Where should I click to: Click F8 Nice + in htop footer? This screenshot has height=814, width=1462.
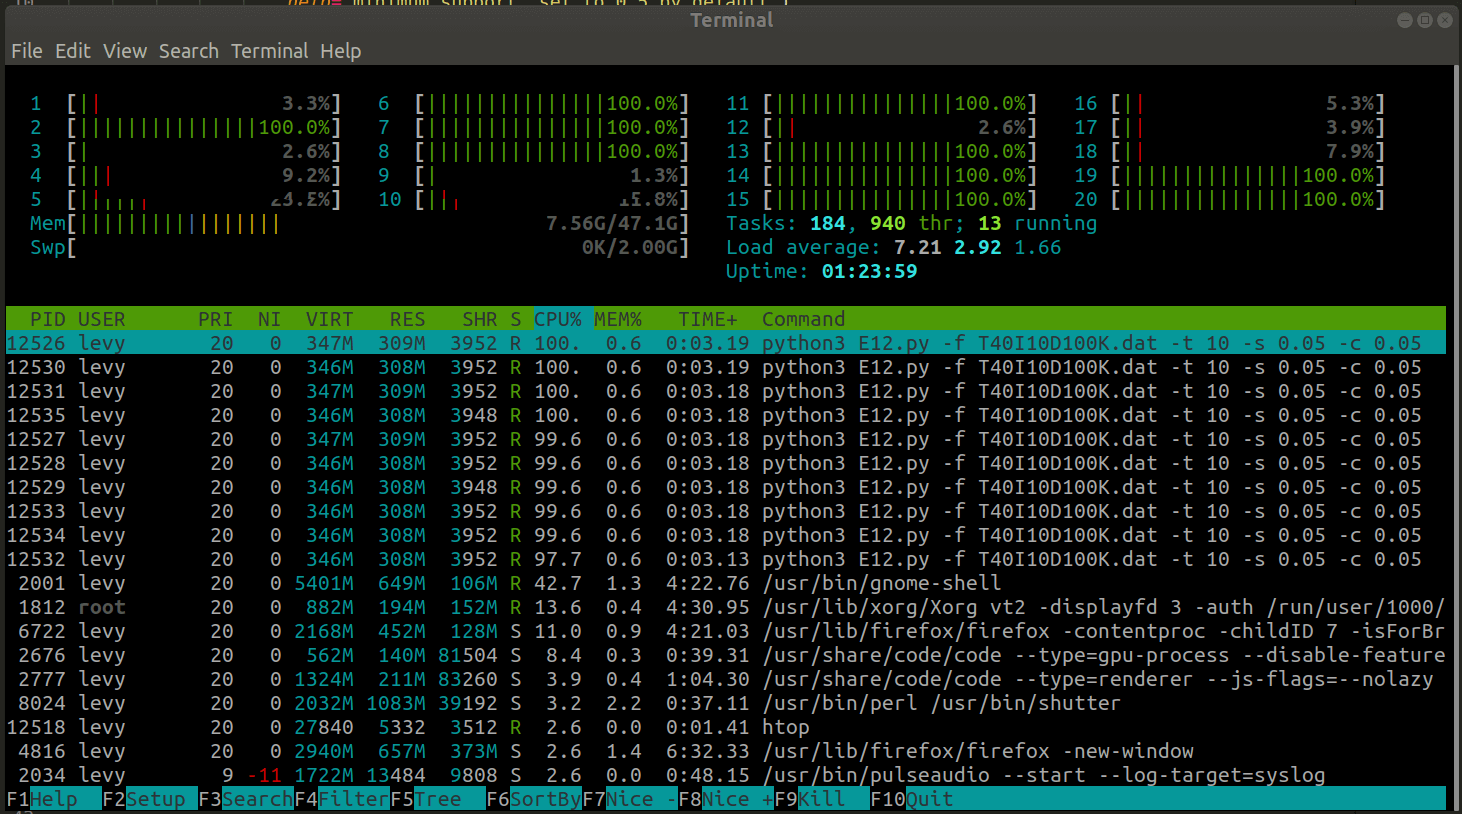726,799
